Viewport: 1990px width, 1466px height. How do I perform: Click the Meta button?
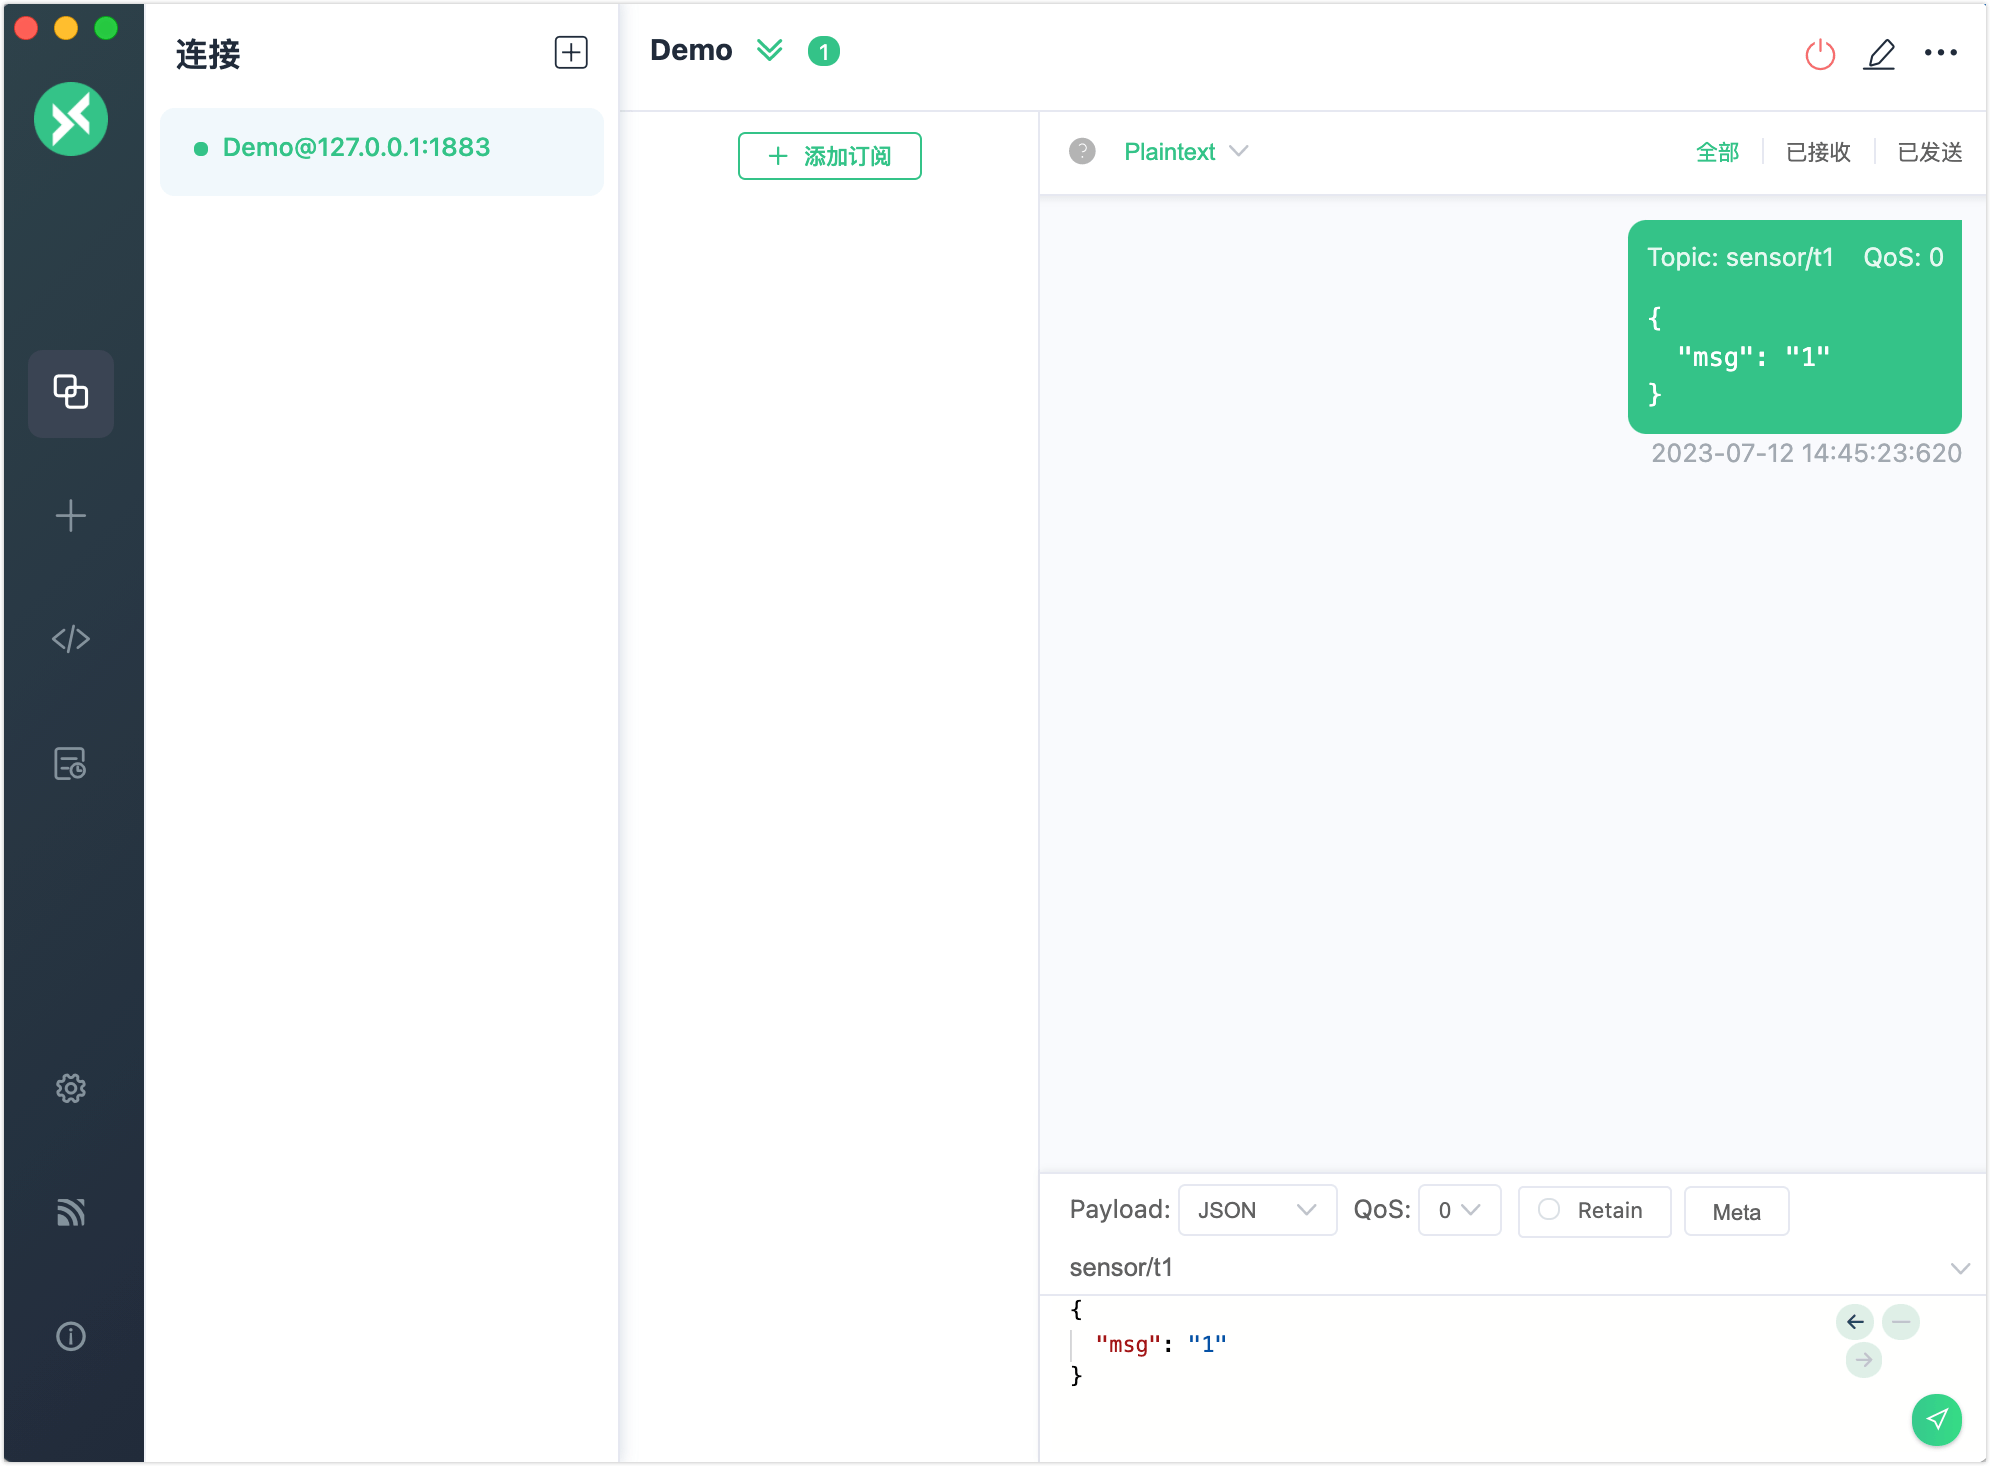tap(1735, 1211)
